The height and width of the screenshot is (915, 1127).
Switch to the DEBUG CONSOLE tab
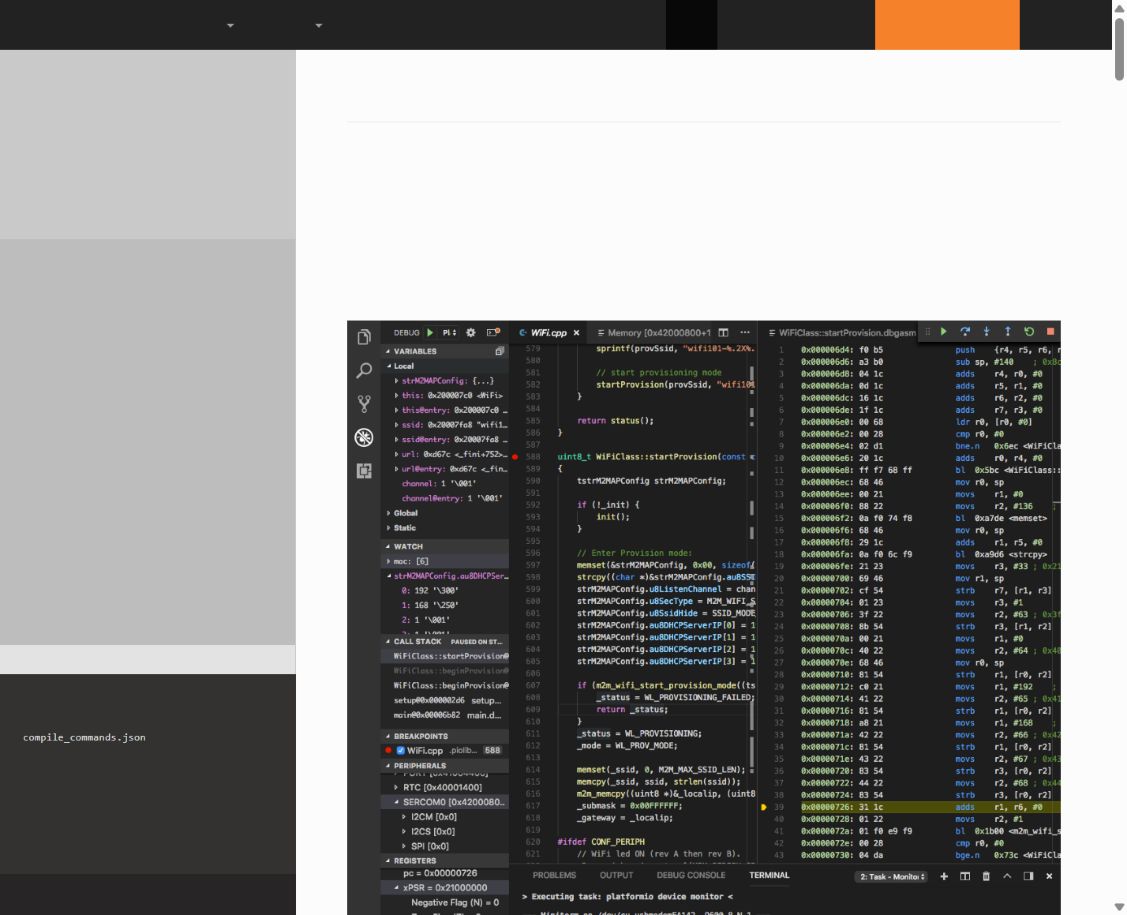point(691,875)
